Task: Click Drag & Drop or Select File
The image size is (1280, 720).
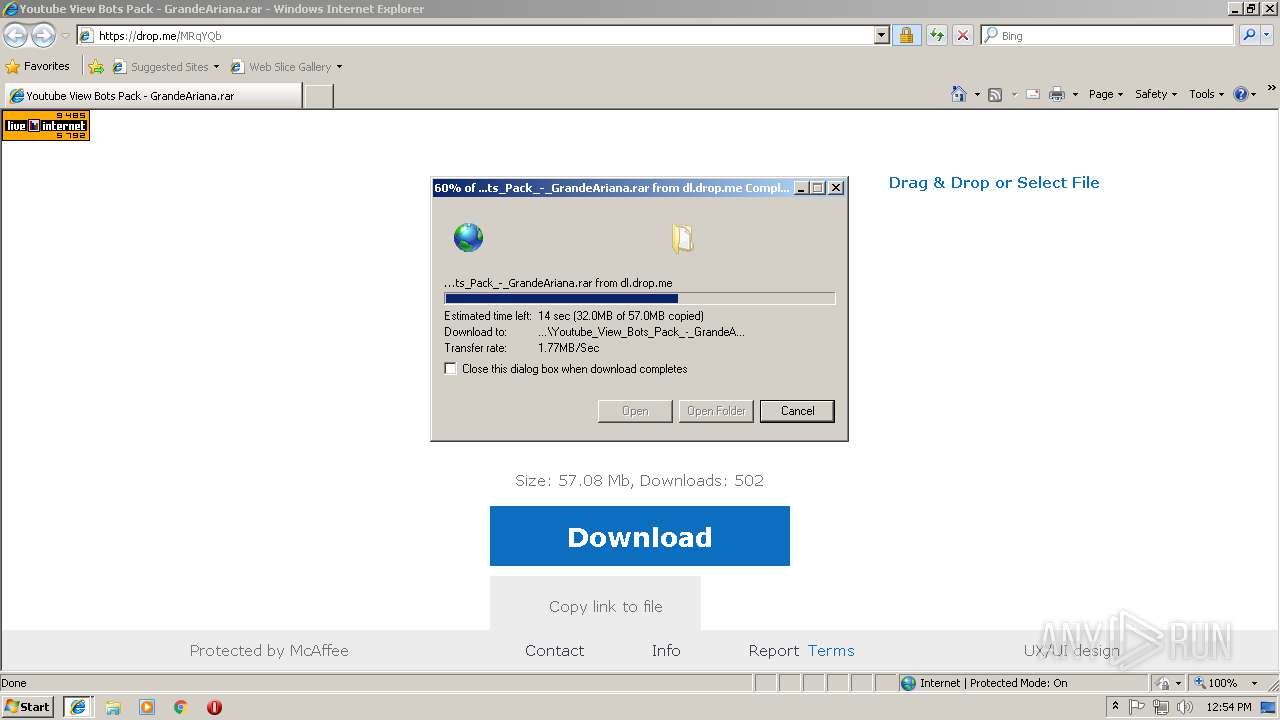Action: [x=994, y=182]
